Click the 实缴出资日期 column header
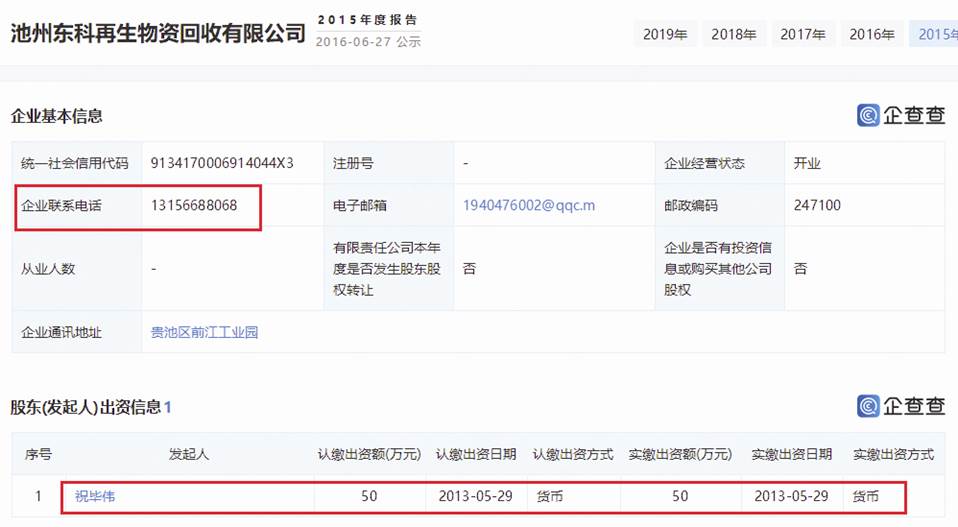Viewport: 958px width, 527px height. click(791, 454)
